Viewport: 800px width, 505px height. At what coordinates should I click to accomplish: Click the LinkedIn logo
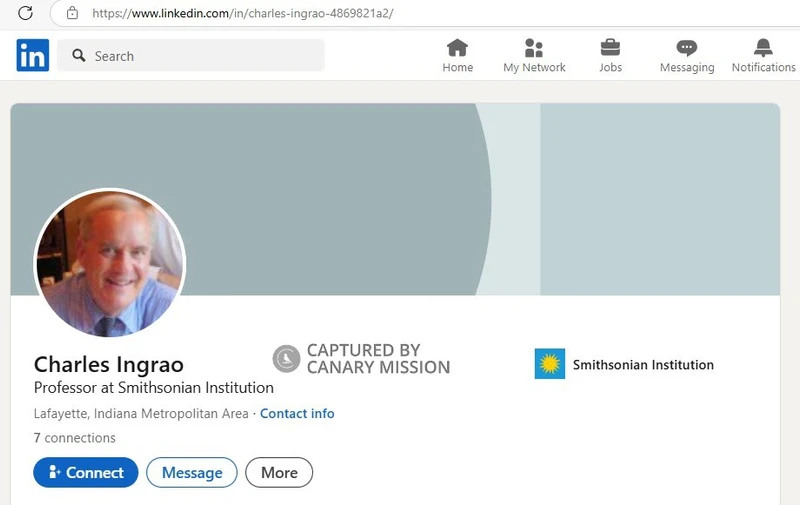pyautogui.click(x=32, y=56)
